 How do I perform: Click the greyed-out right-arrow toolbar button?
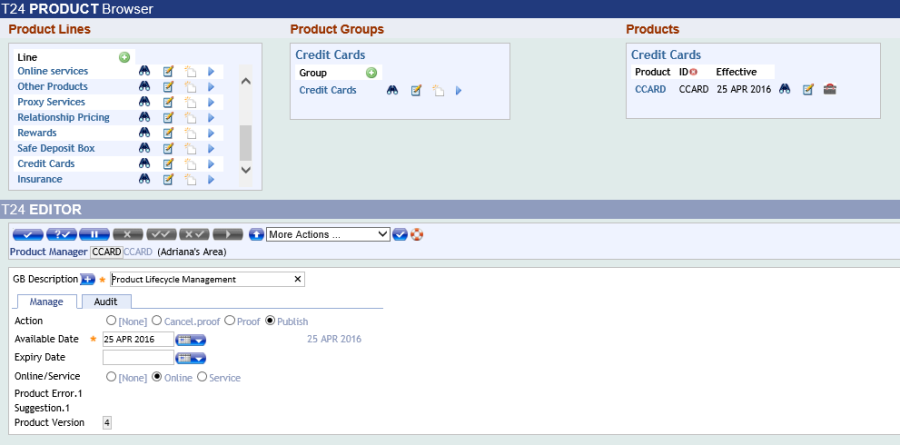click(x=228, y=234)
